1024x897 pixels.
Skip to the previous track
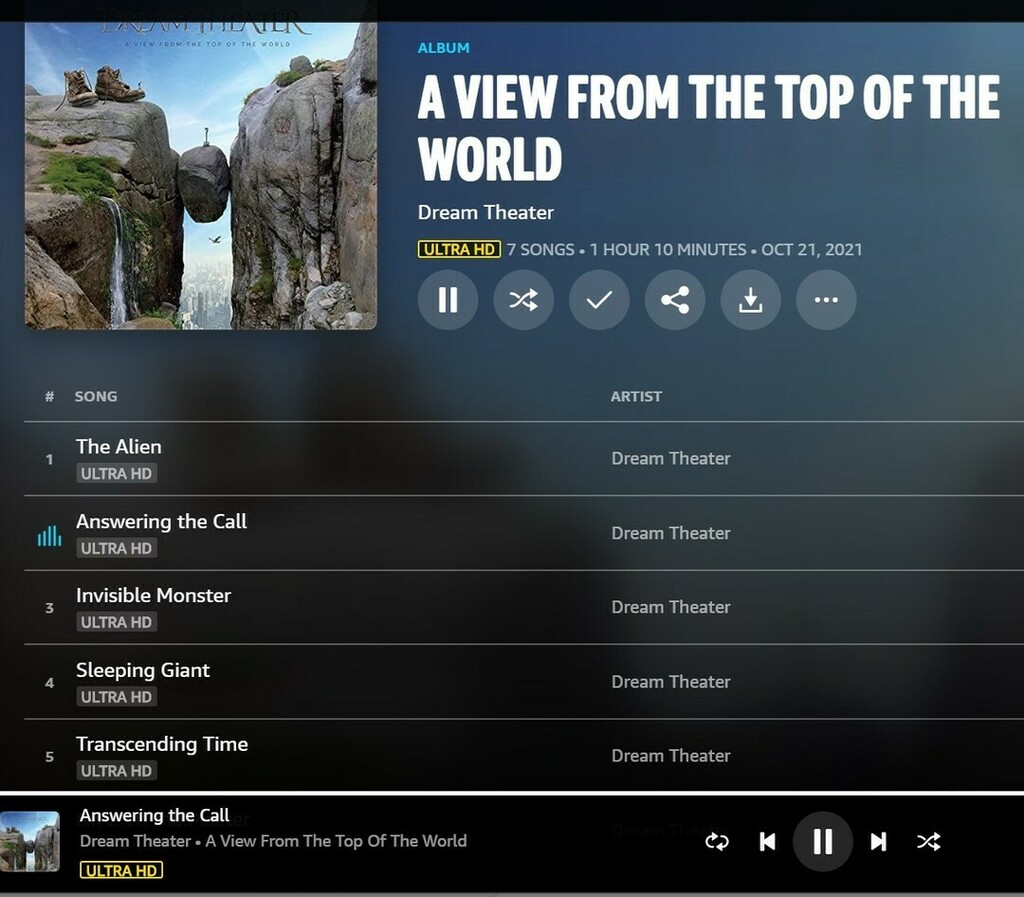click(x=768, y=842)
